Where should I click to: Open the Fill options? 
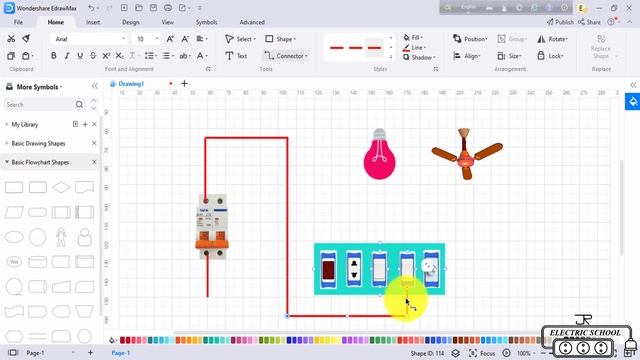point(413,37)
